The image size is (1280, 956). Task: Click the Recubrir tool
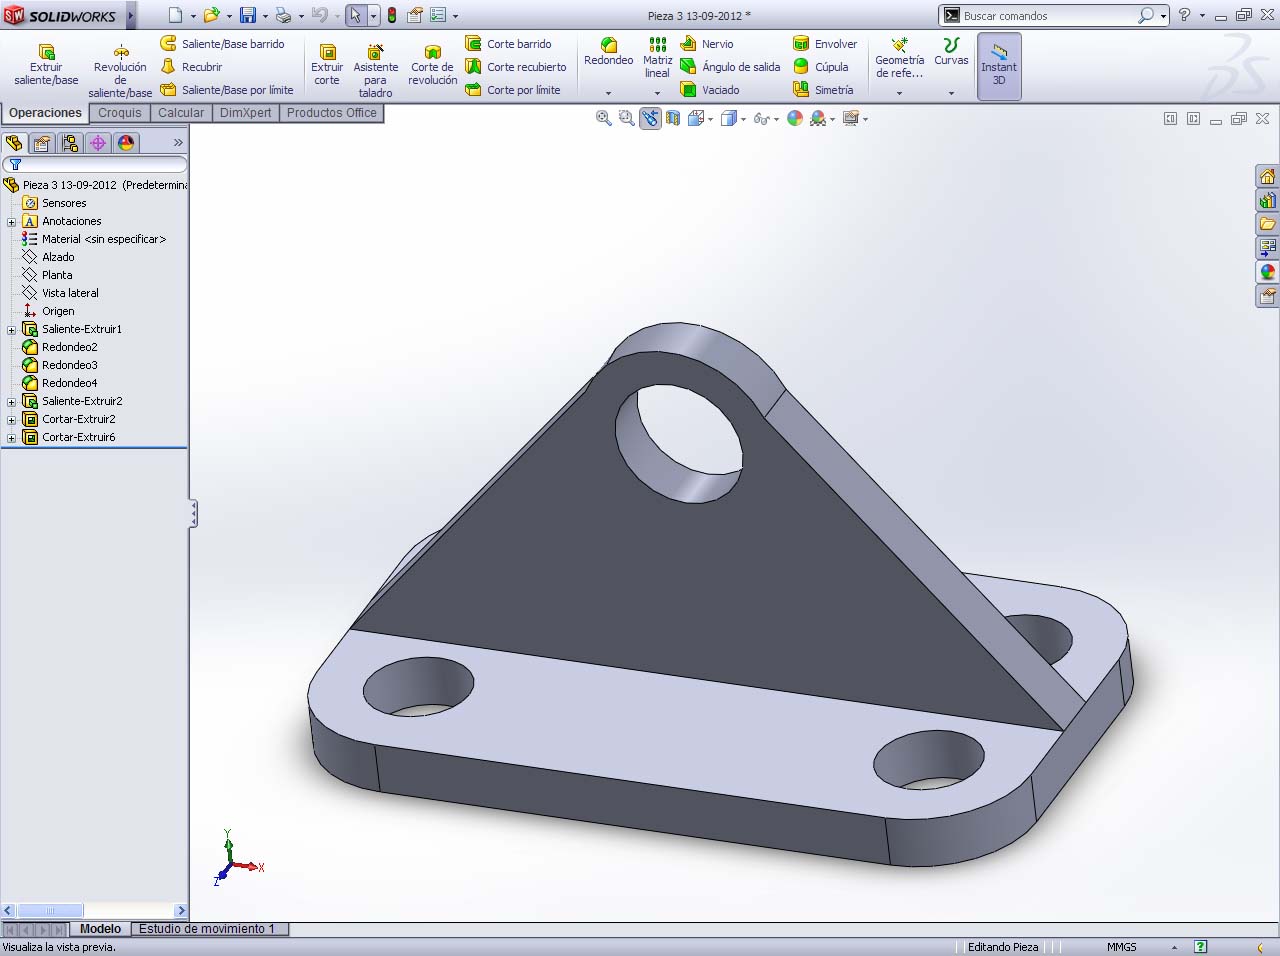[192, 67]
